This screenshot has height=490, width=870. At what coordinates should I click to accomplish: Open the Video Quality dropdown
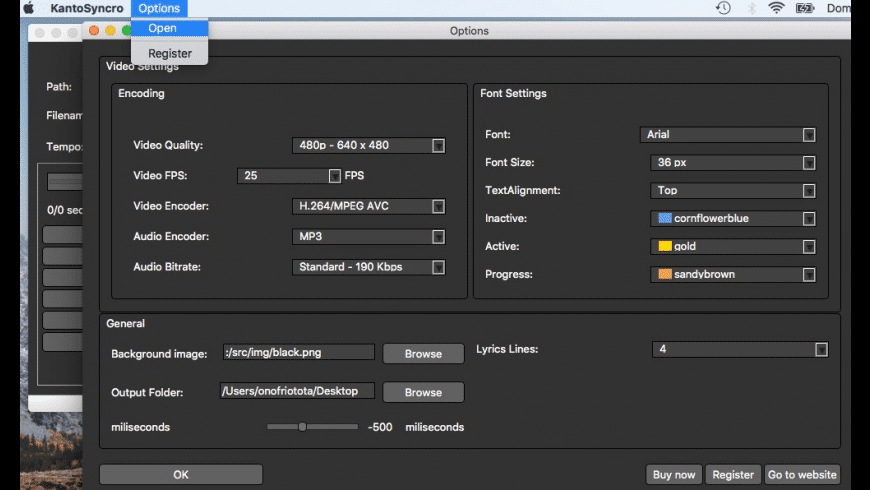(368, 145)
